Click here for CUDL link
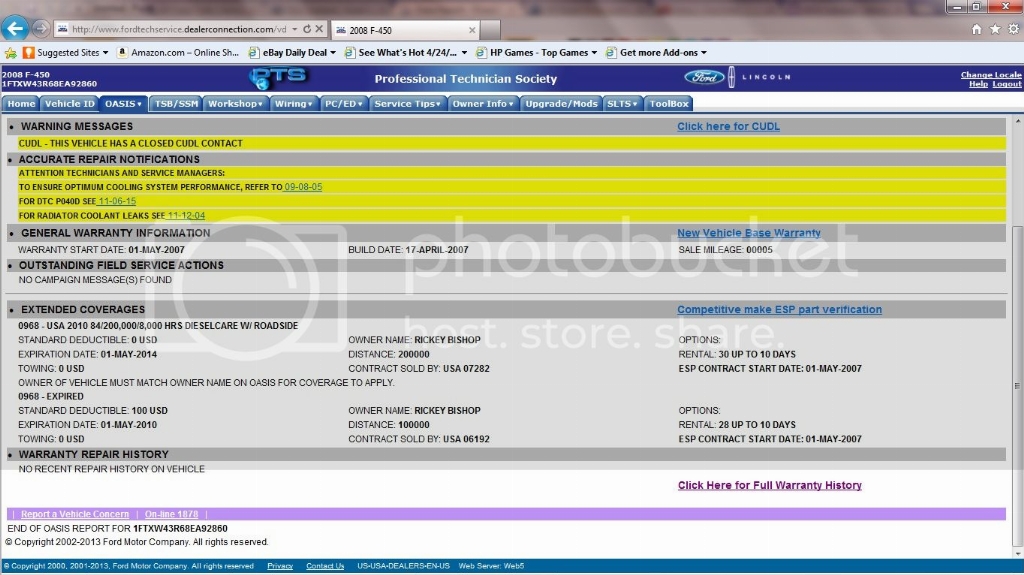This screenshot has width=1024, height=575. 728,126
